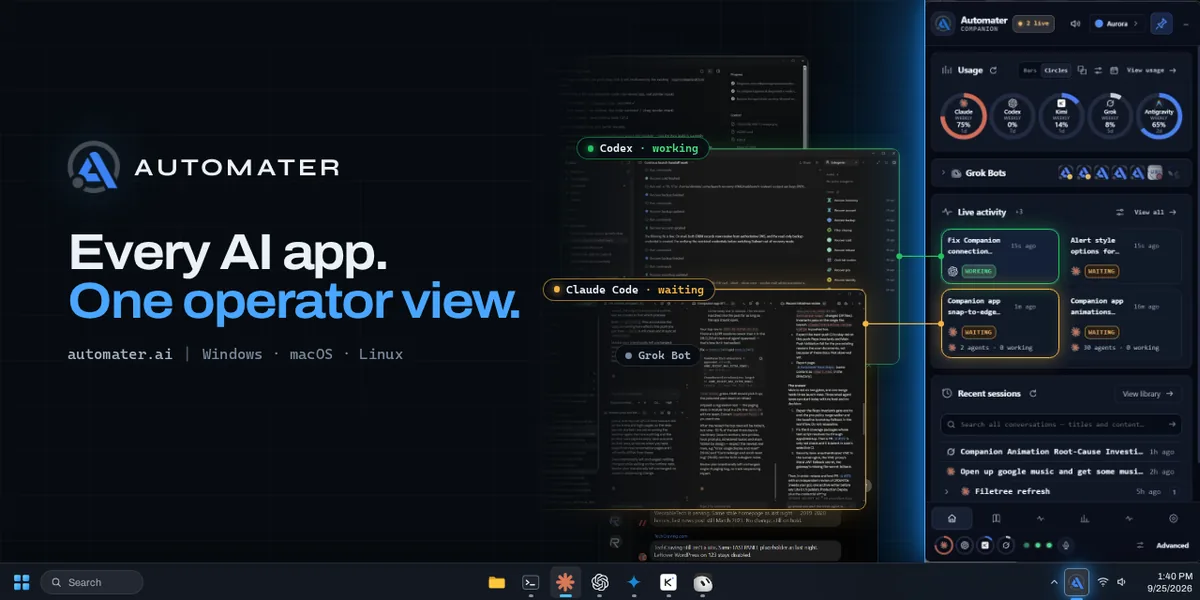
Task: Expand the Filetree refresh session
Action: tap(946, 491)
